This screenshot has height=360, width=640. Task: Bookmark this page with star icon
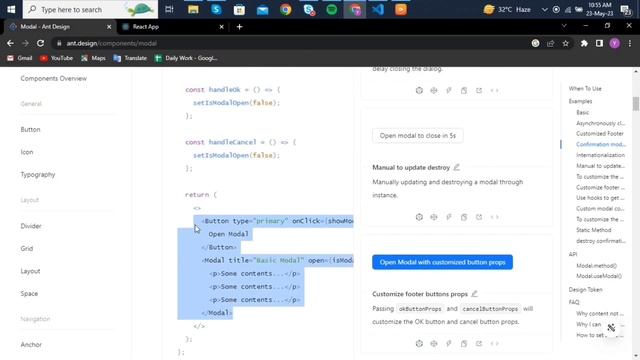click(x=565, y=43)
